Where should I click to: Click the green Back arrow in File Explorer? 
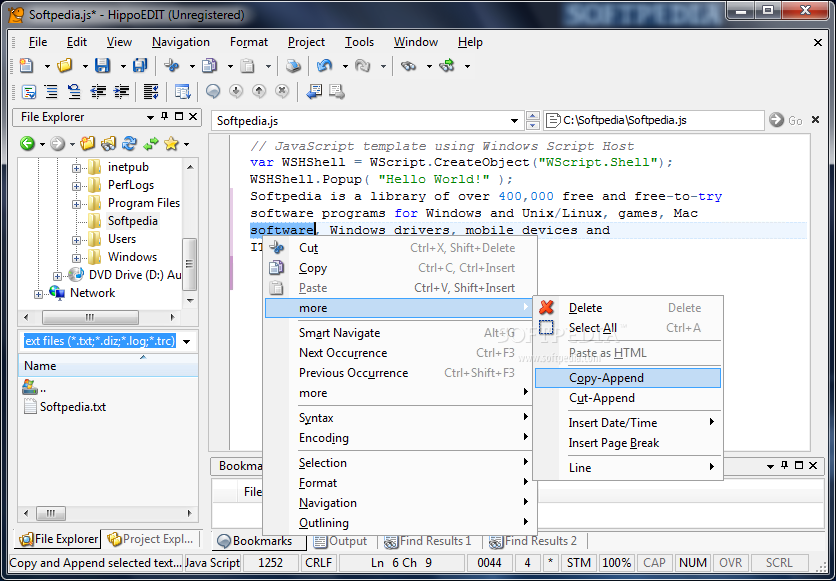point(27,143)
